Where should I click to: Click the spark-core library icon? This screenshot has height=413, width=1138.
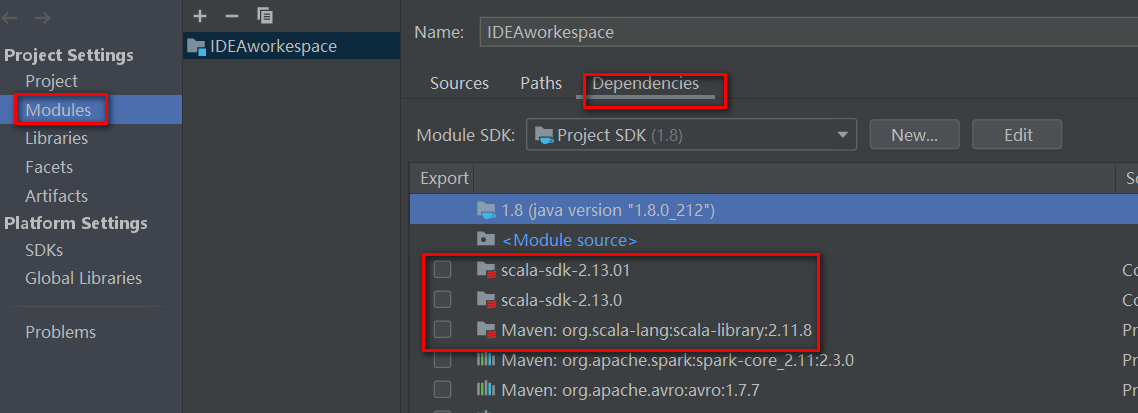[x=487, y=360]
